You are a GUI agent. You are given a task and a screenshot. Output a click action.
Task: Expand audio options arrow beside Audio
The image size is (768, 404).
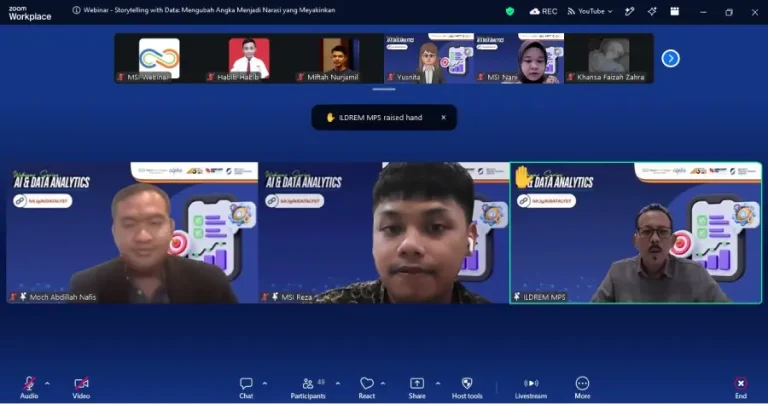[48, 383]
